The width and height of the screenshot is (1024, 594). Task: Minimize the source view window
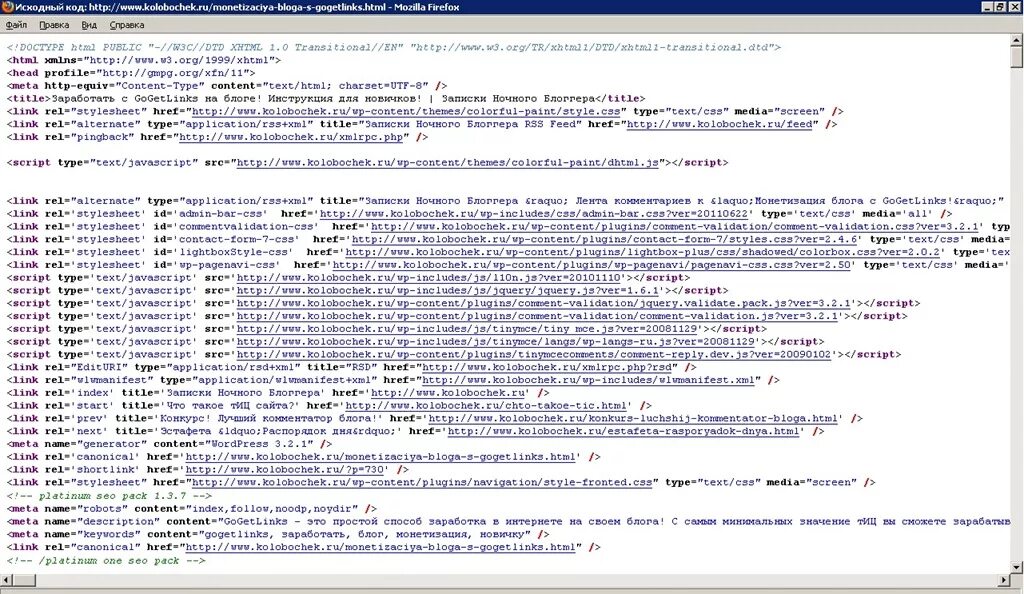[x=987, y=7]
